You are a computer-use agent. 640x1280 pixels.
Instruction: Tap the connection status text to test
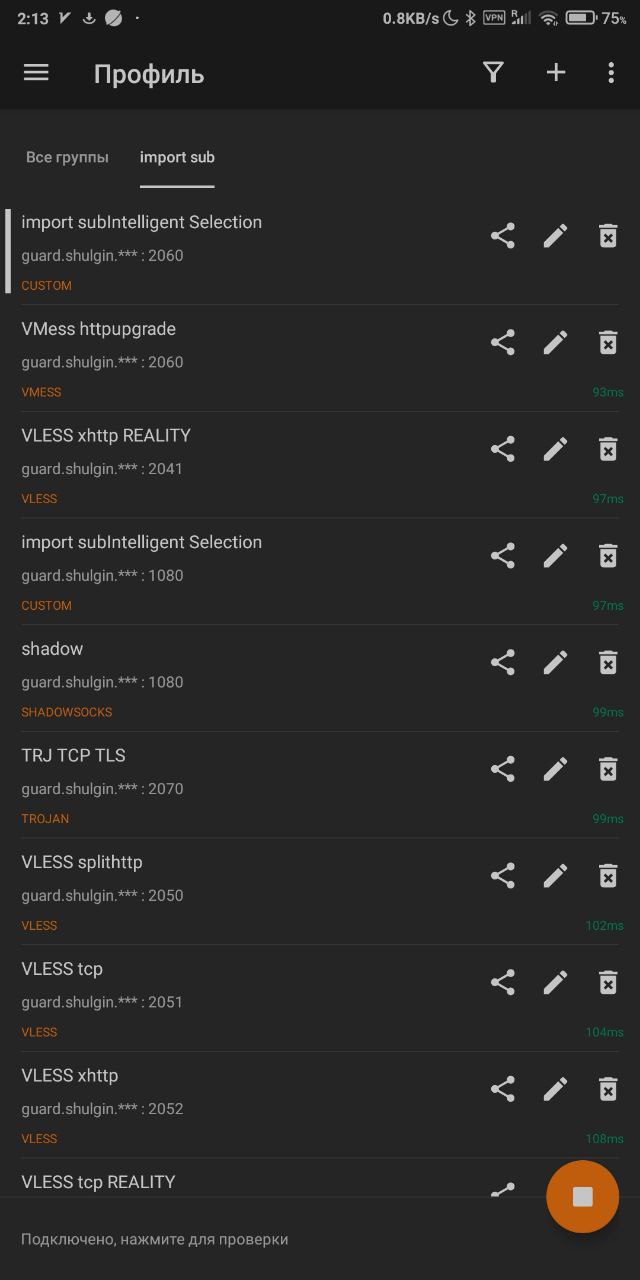[155, 1239]
